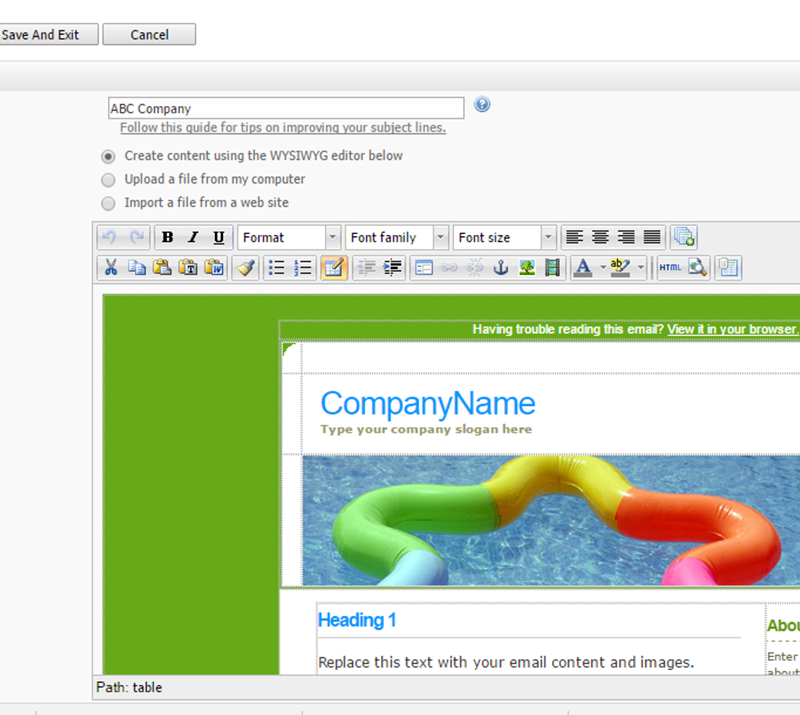Select 'Upload a file from my computer' option
Viewport: 800px width, 715px height.
pyautogui.click(x=108, y=180)
